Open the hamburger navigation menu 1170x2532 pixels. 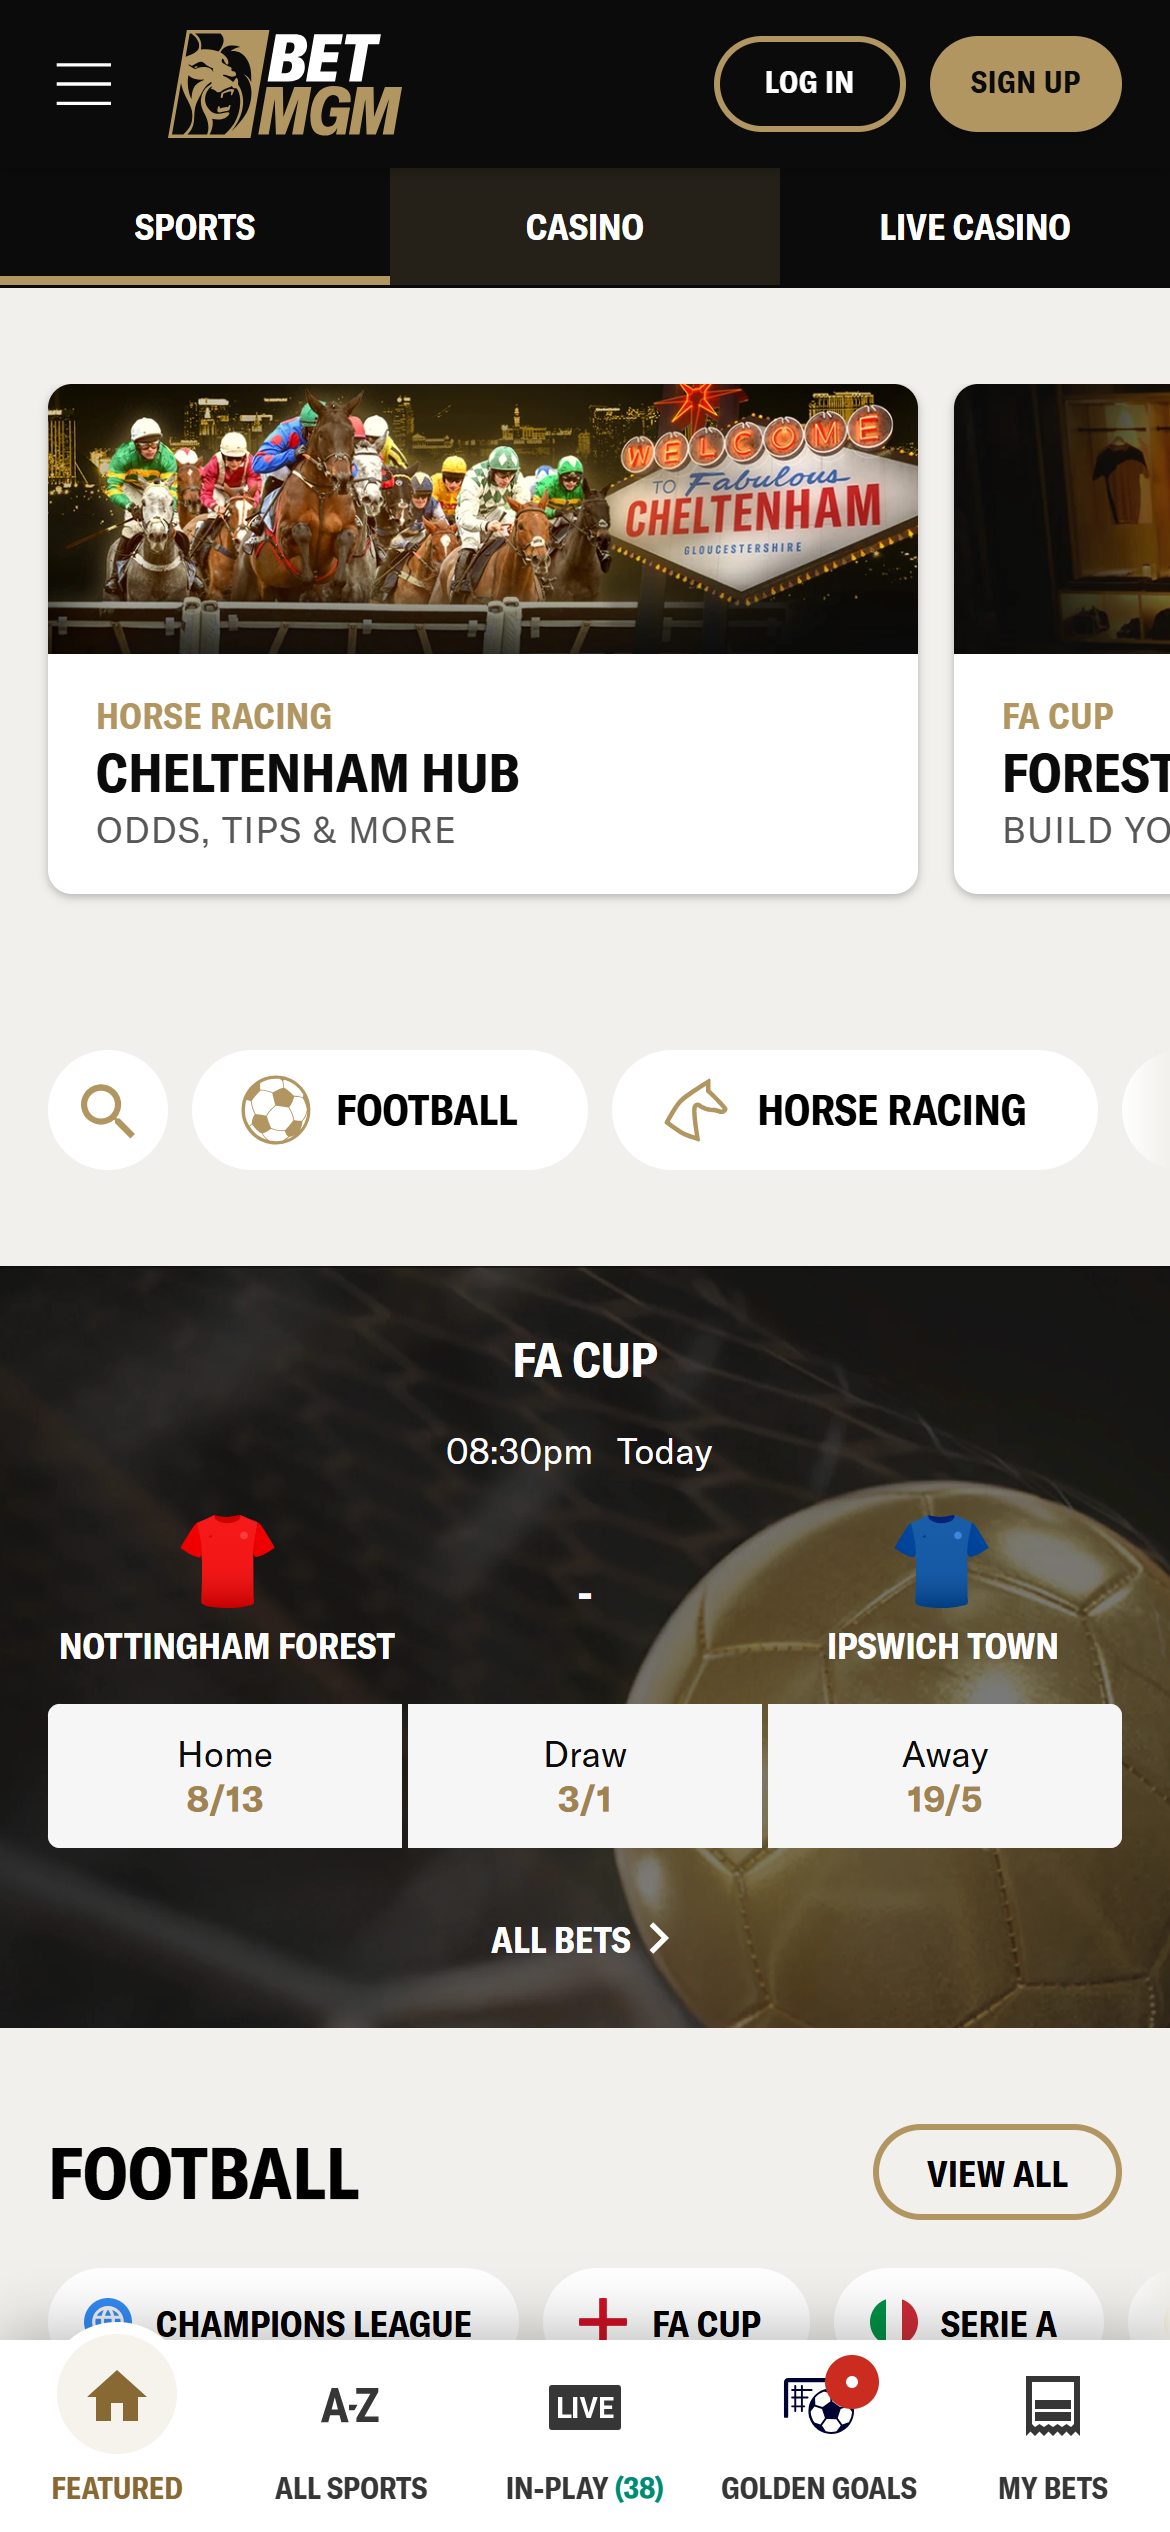click(85, 85)
